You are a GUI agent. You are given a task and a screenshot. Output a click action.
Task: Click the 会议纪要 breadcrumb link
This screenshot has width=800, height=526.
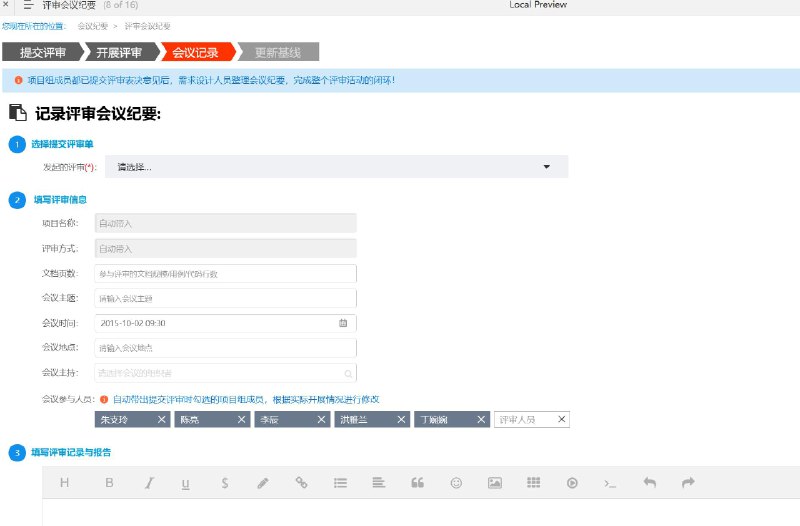92,26
